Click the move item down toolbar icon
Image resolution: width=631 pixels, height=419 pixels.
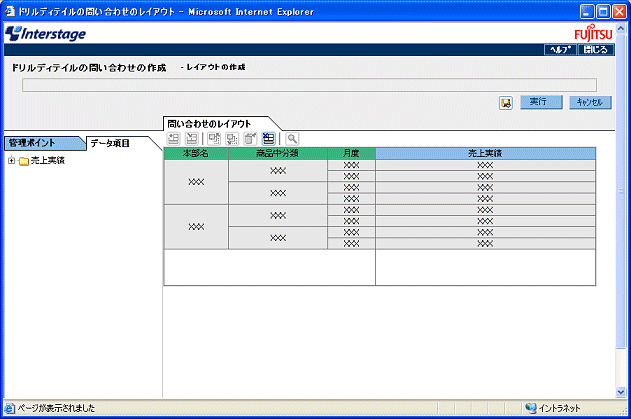pos(232,138)
